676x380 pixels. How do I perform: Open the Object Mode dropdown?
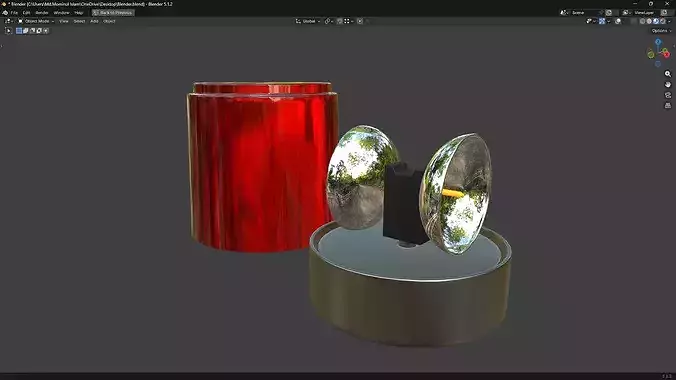pos(36,21)
